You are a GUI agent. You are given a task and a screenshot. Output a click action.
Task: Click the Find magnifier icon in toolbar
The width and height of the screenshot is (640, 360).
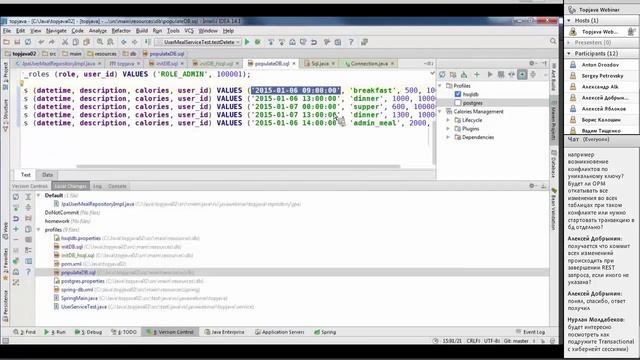[x=100, y=42]
